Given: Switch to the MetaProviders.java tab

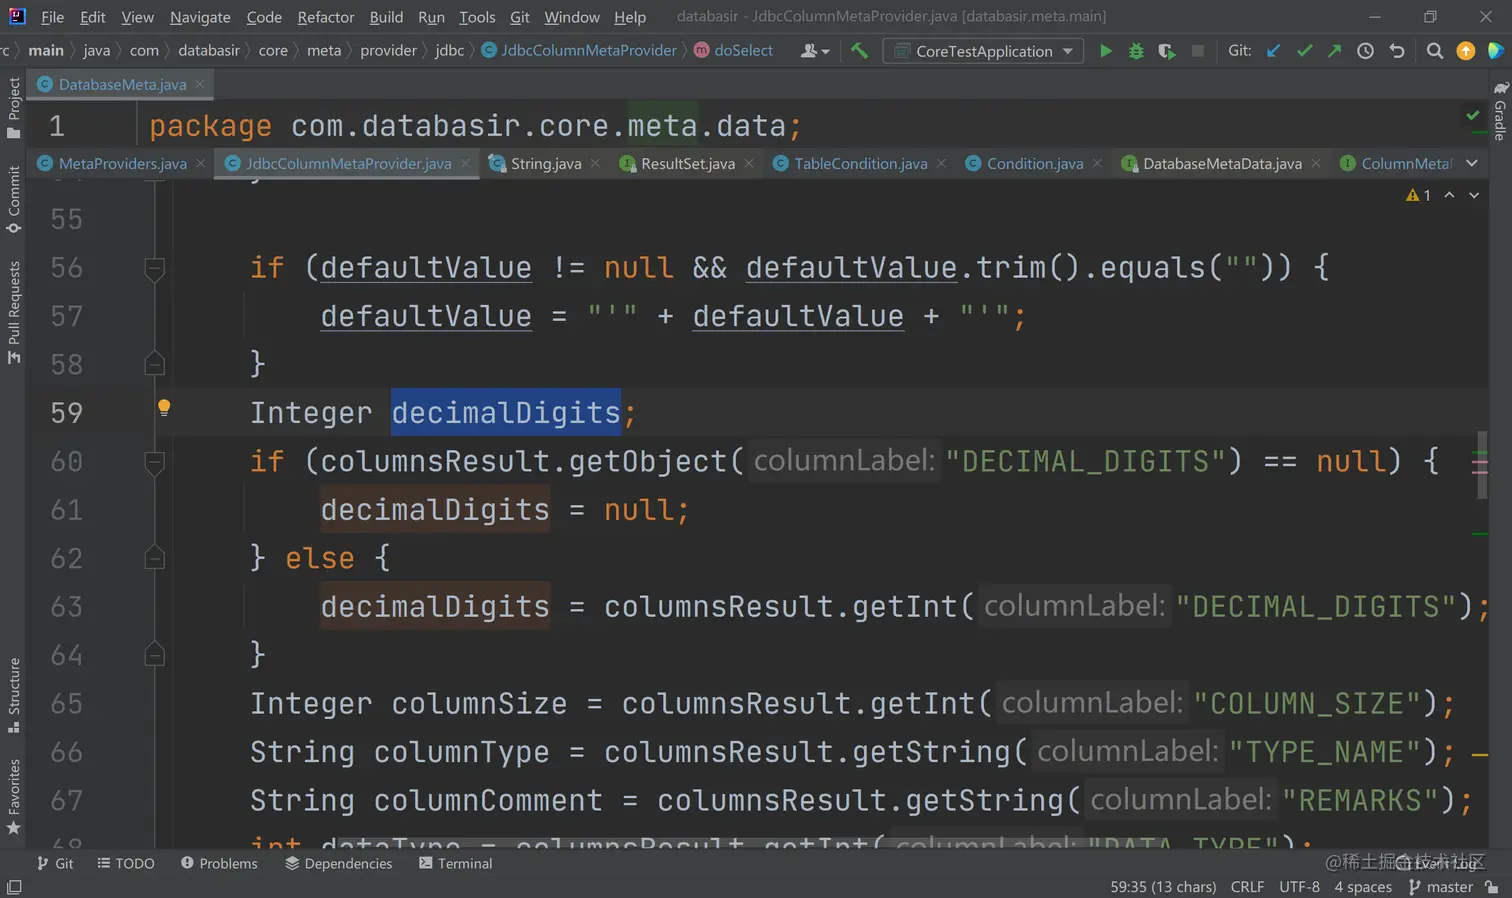Looking at the screenshot, I should coord(122,163).
